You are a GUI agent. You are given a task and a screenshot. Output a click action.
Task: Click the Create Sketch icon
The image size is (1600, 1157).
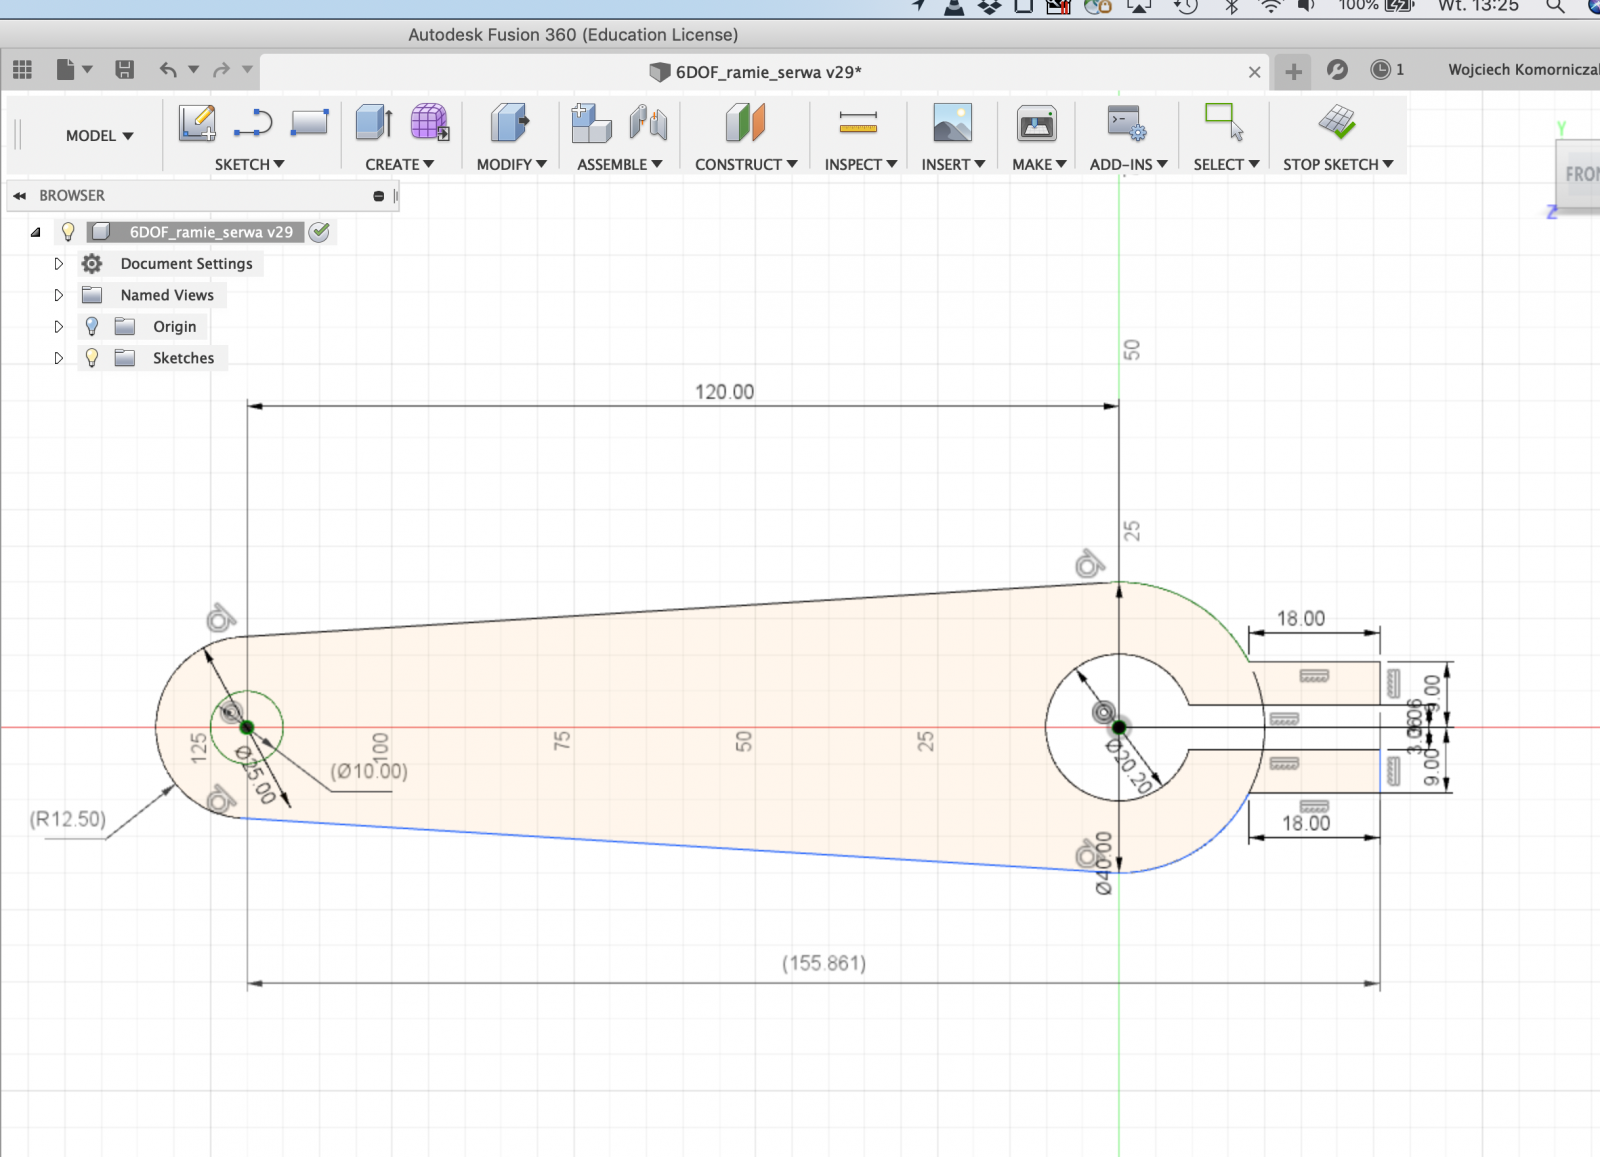pyautogui.click(x=197, y=123)
